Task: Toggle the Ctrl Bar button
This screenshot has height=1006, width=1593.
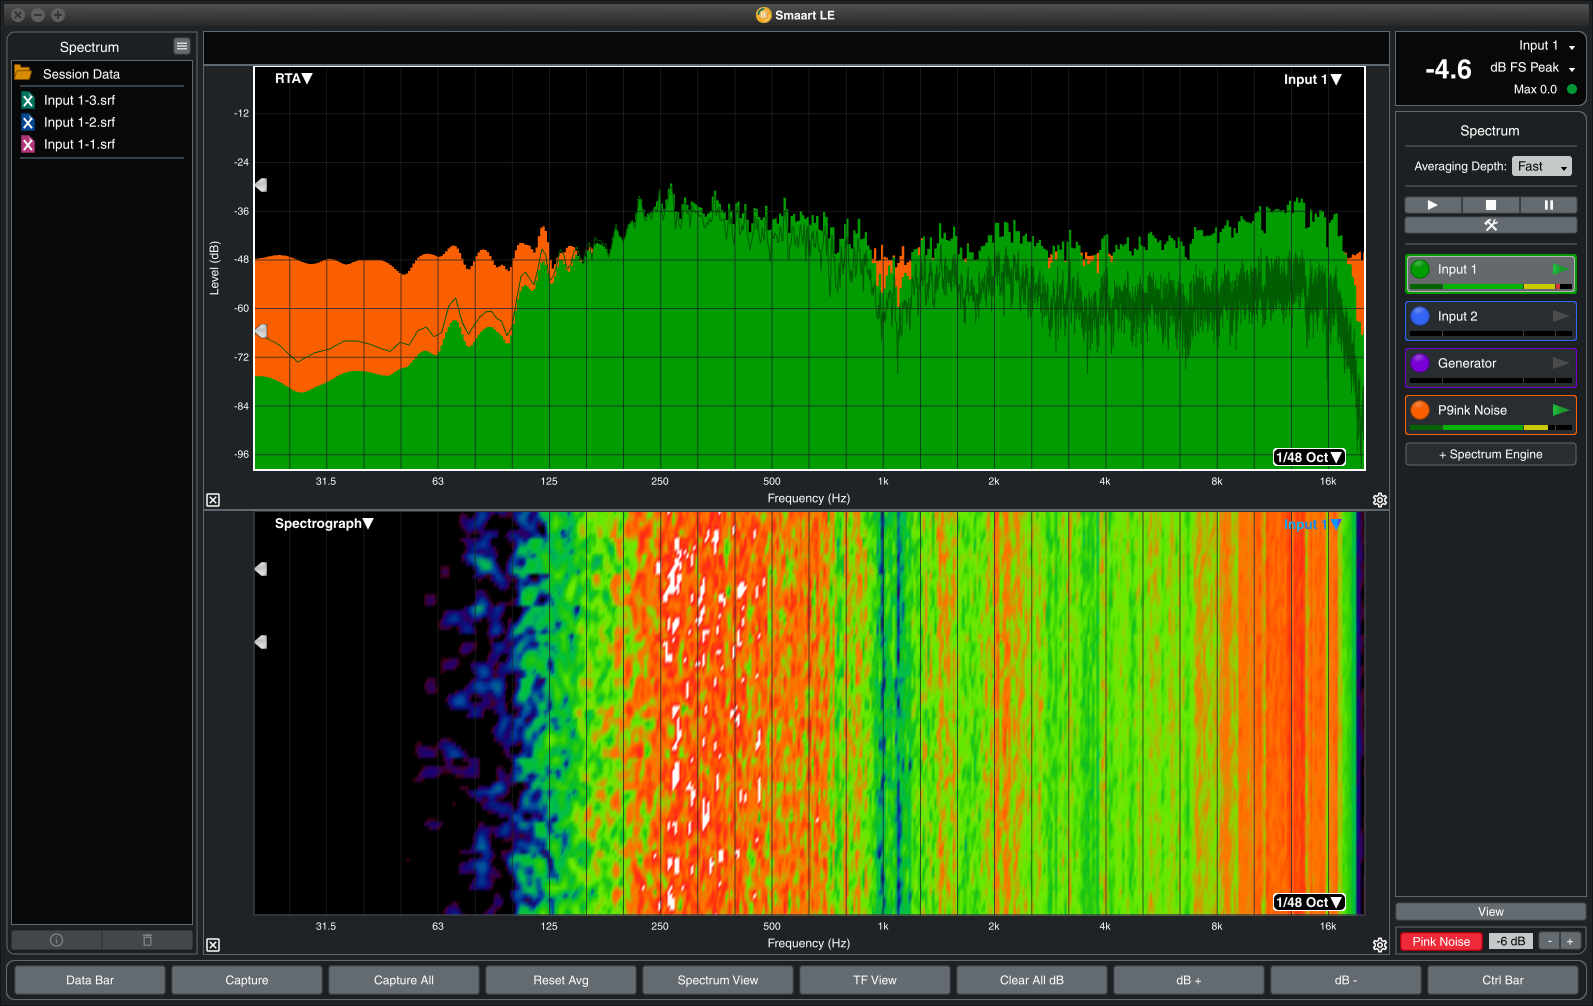Action: (x=1503, y=980)
